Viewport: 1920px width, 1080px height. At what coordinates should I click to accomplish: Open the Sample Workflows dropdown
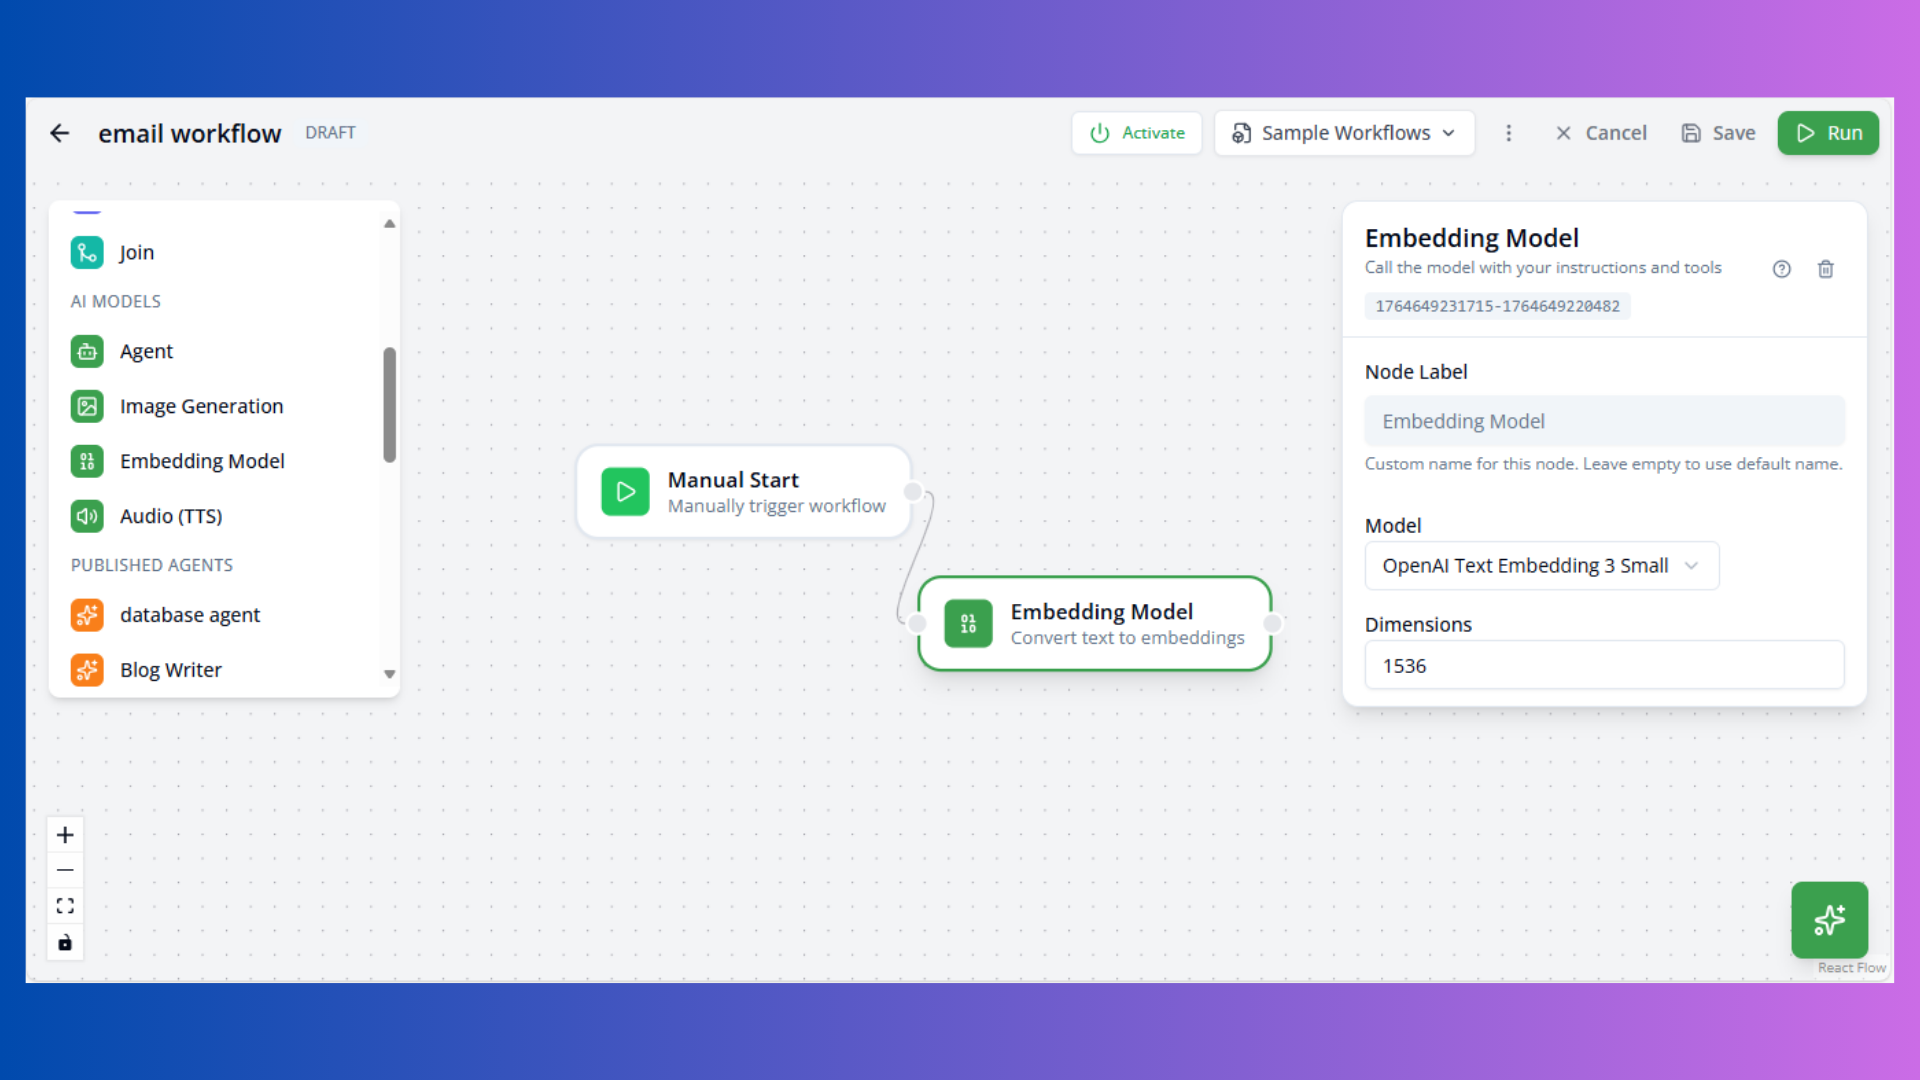(x=1343, y=132)
